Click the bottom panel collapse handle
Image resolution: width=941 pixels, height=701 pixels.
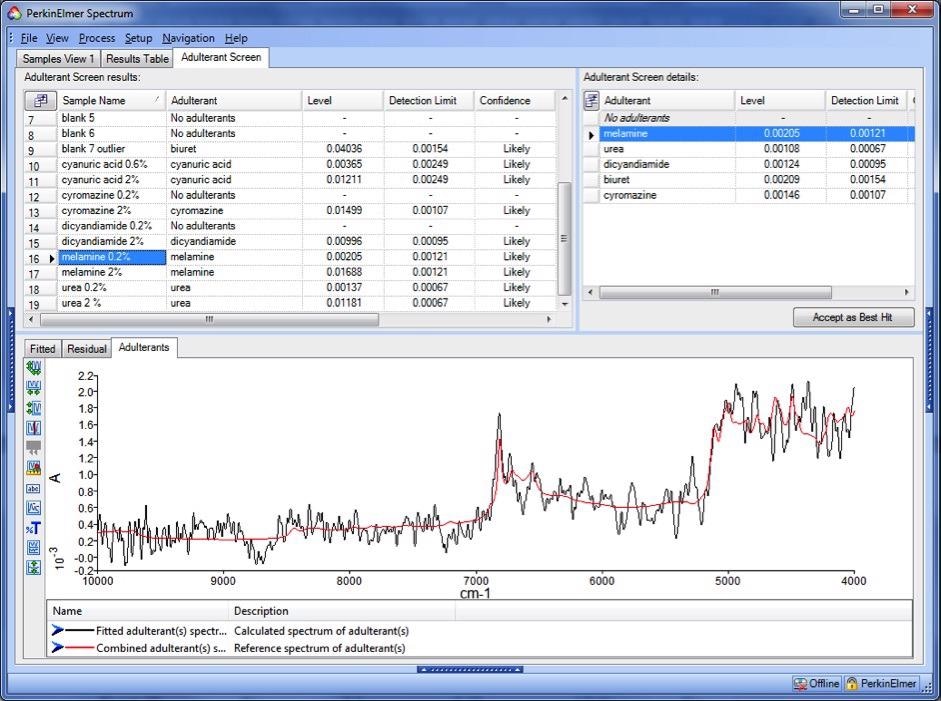click(470, 669)
